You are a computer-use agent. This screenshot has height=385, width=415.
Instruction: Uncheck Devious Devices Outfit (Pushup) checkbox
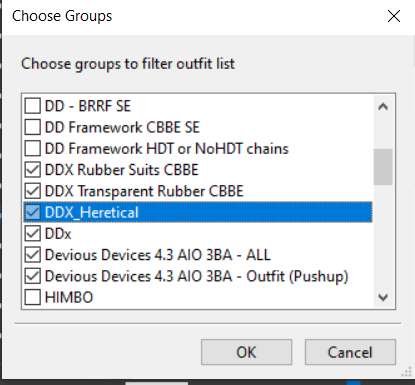pyautogui.click(x=33, y=276)
